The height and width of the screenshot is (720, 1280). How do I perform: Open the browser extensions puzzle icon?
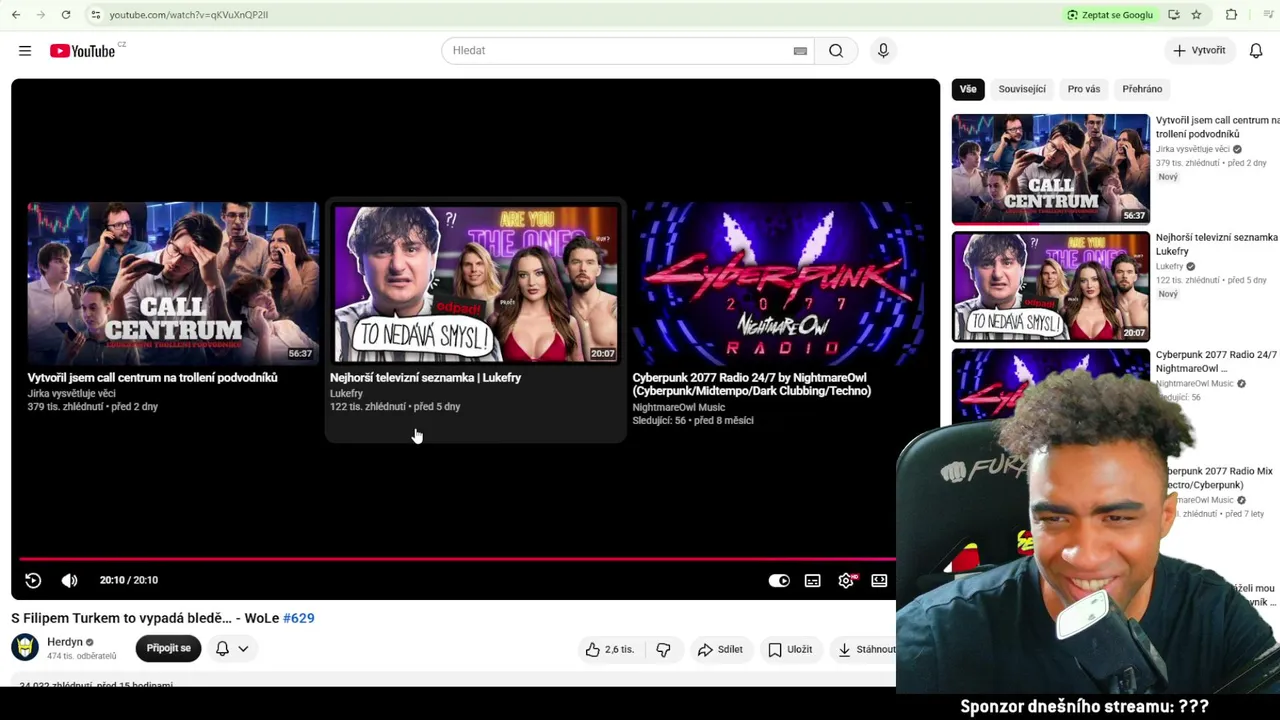click(1231, 15)
